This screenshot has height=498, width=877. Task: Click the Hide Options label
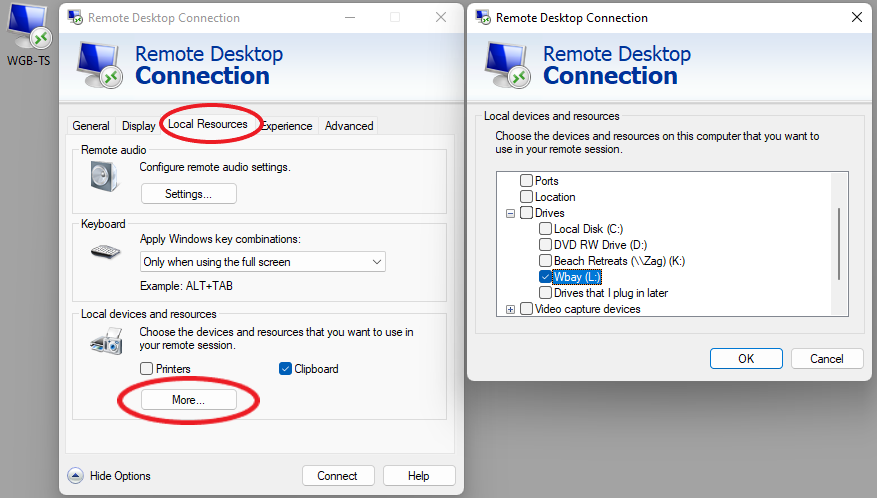point(120,476)
